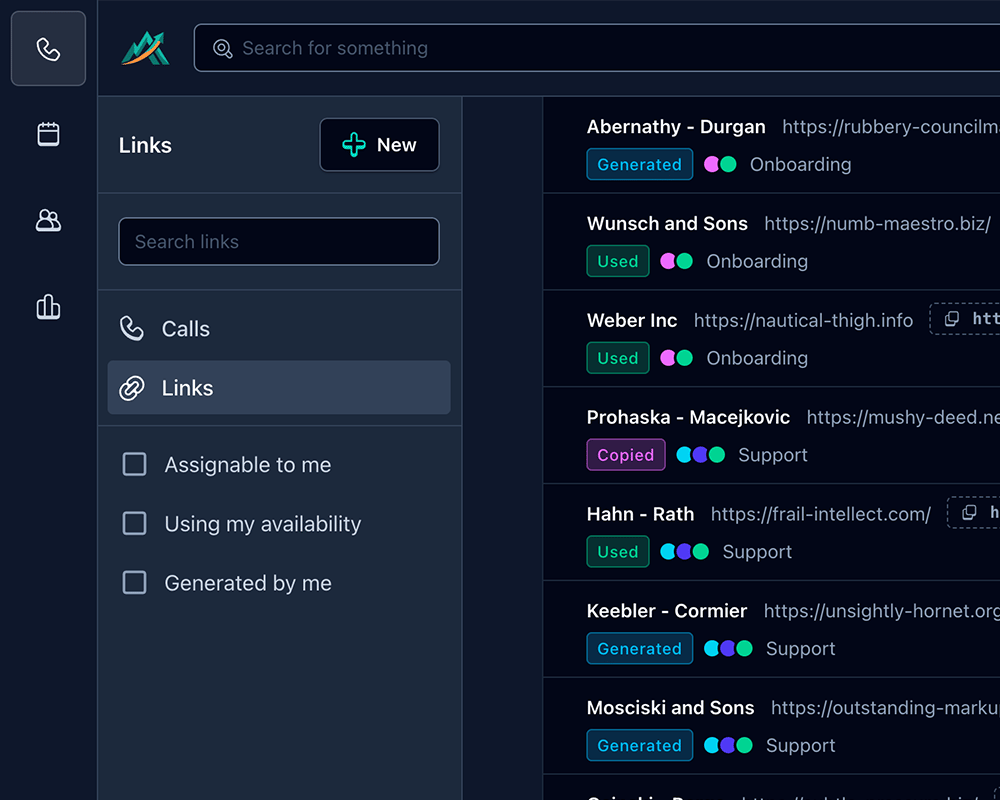Click the assignee dots on the Hahn - Rath row
Image resolution: width=1000 pixels, height=800 pixels.
pyautogui.click(x=684, y=552)
